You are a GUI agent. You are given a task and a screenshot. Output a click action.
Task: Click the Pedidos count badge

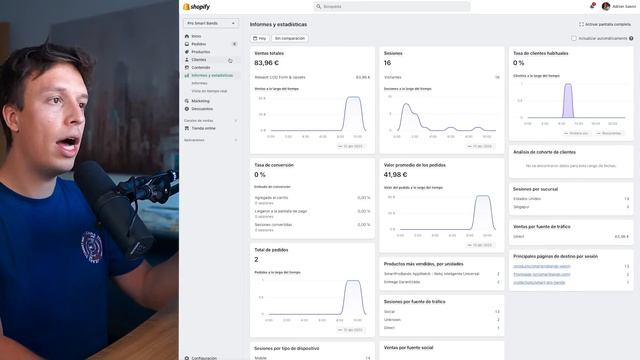235,44
